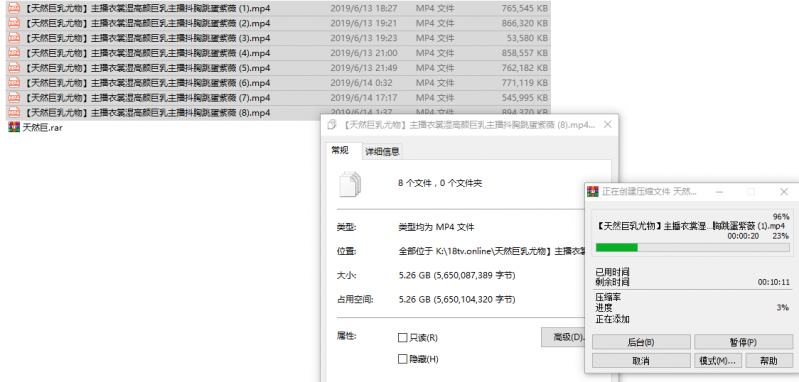Tick the 隐藏(H) hidden checkbox

[403, 359]
